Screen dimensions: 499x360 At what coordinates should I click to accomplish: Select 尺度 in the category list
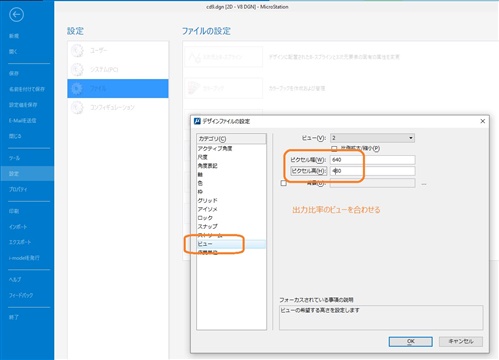click(x=202, y=157)
